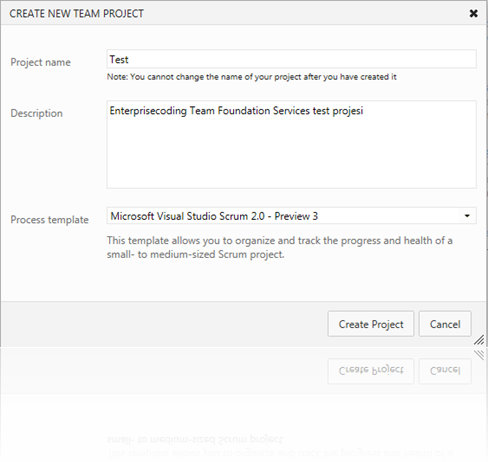Click the word Enterprisecoding in the description
The height and width of the screenshot is (462, 488).
pos(148,111)
